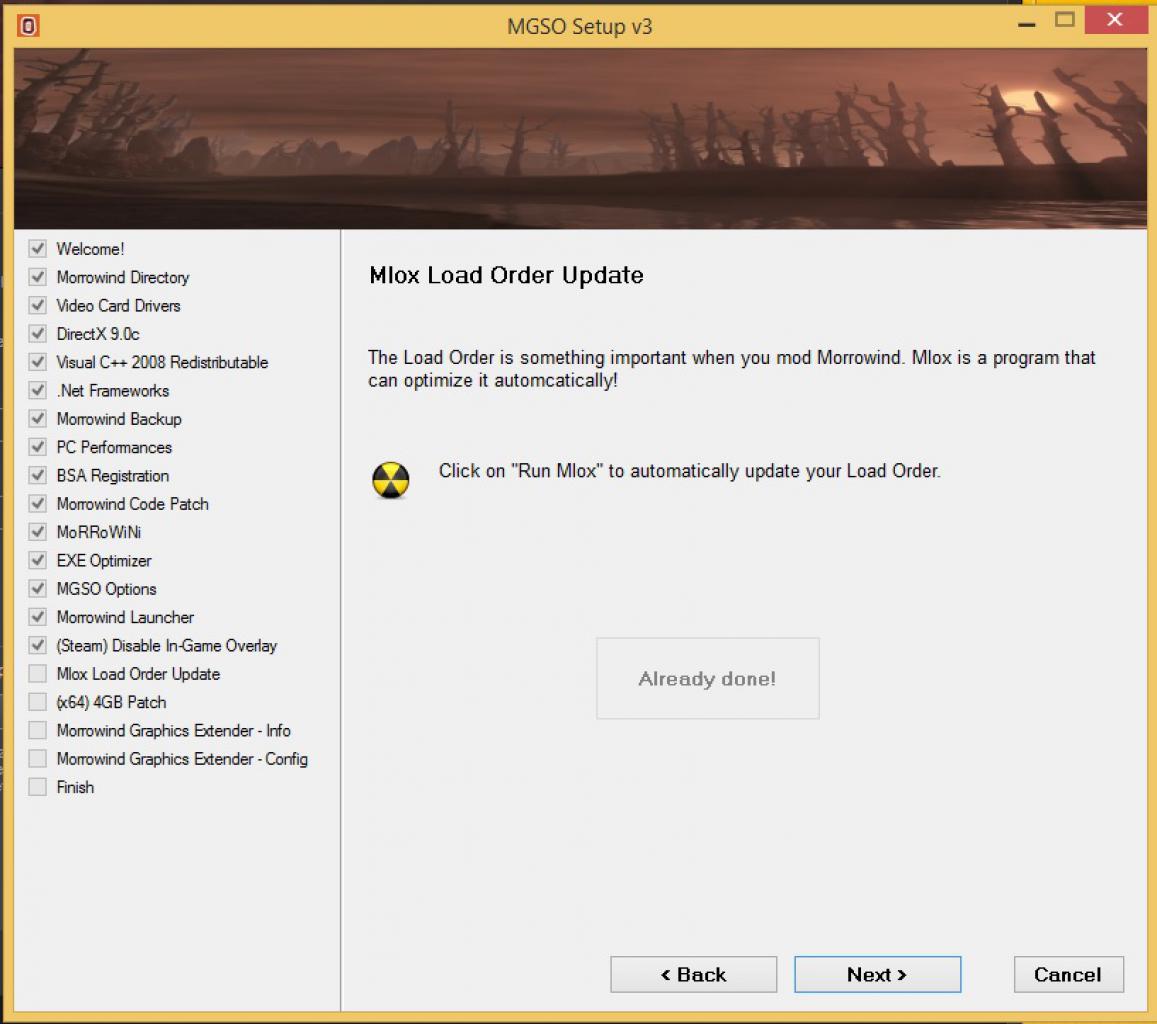Click the Already done! button

[708, 679]
